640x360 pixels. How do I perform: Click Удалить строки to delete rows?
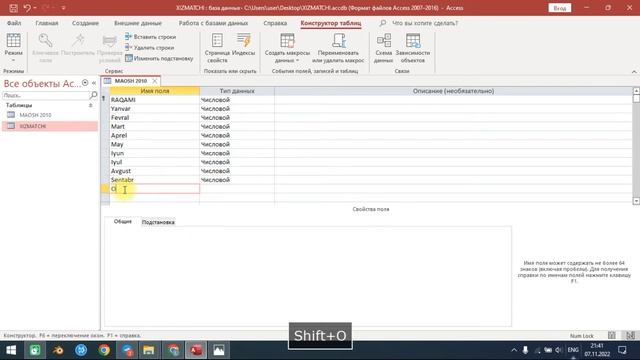pos(150,47)
